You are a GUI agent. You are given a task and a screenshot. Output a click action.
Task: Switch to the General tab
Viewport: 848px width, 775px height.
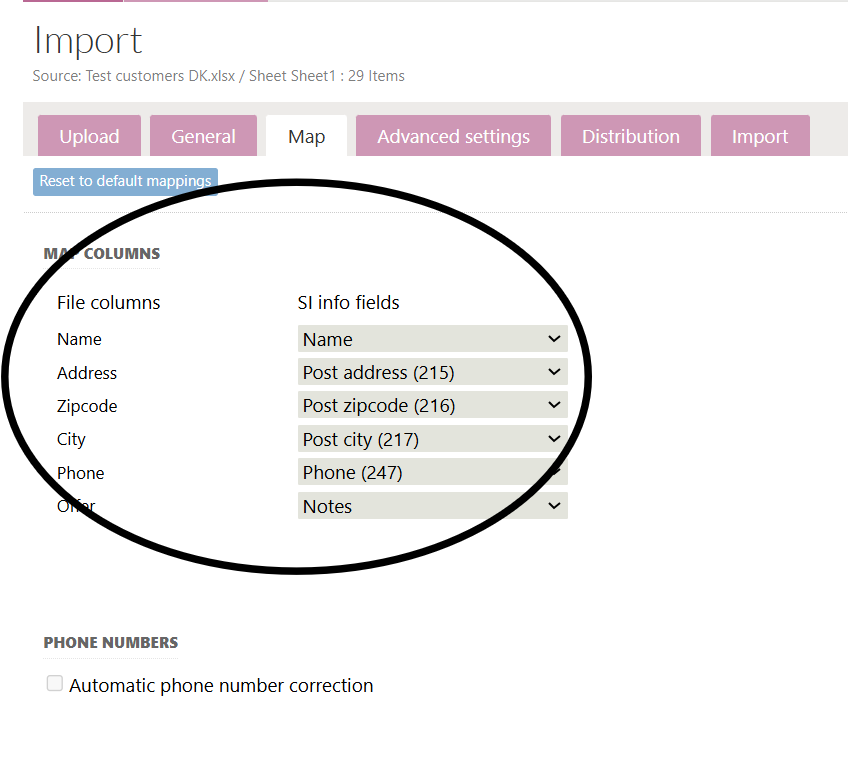coord(203,137)
